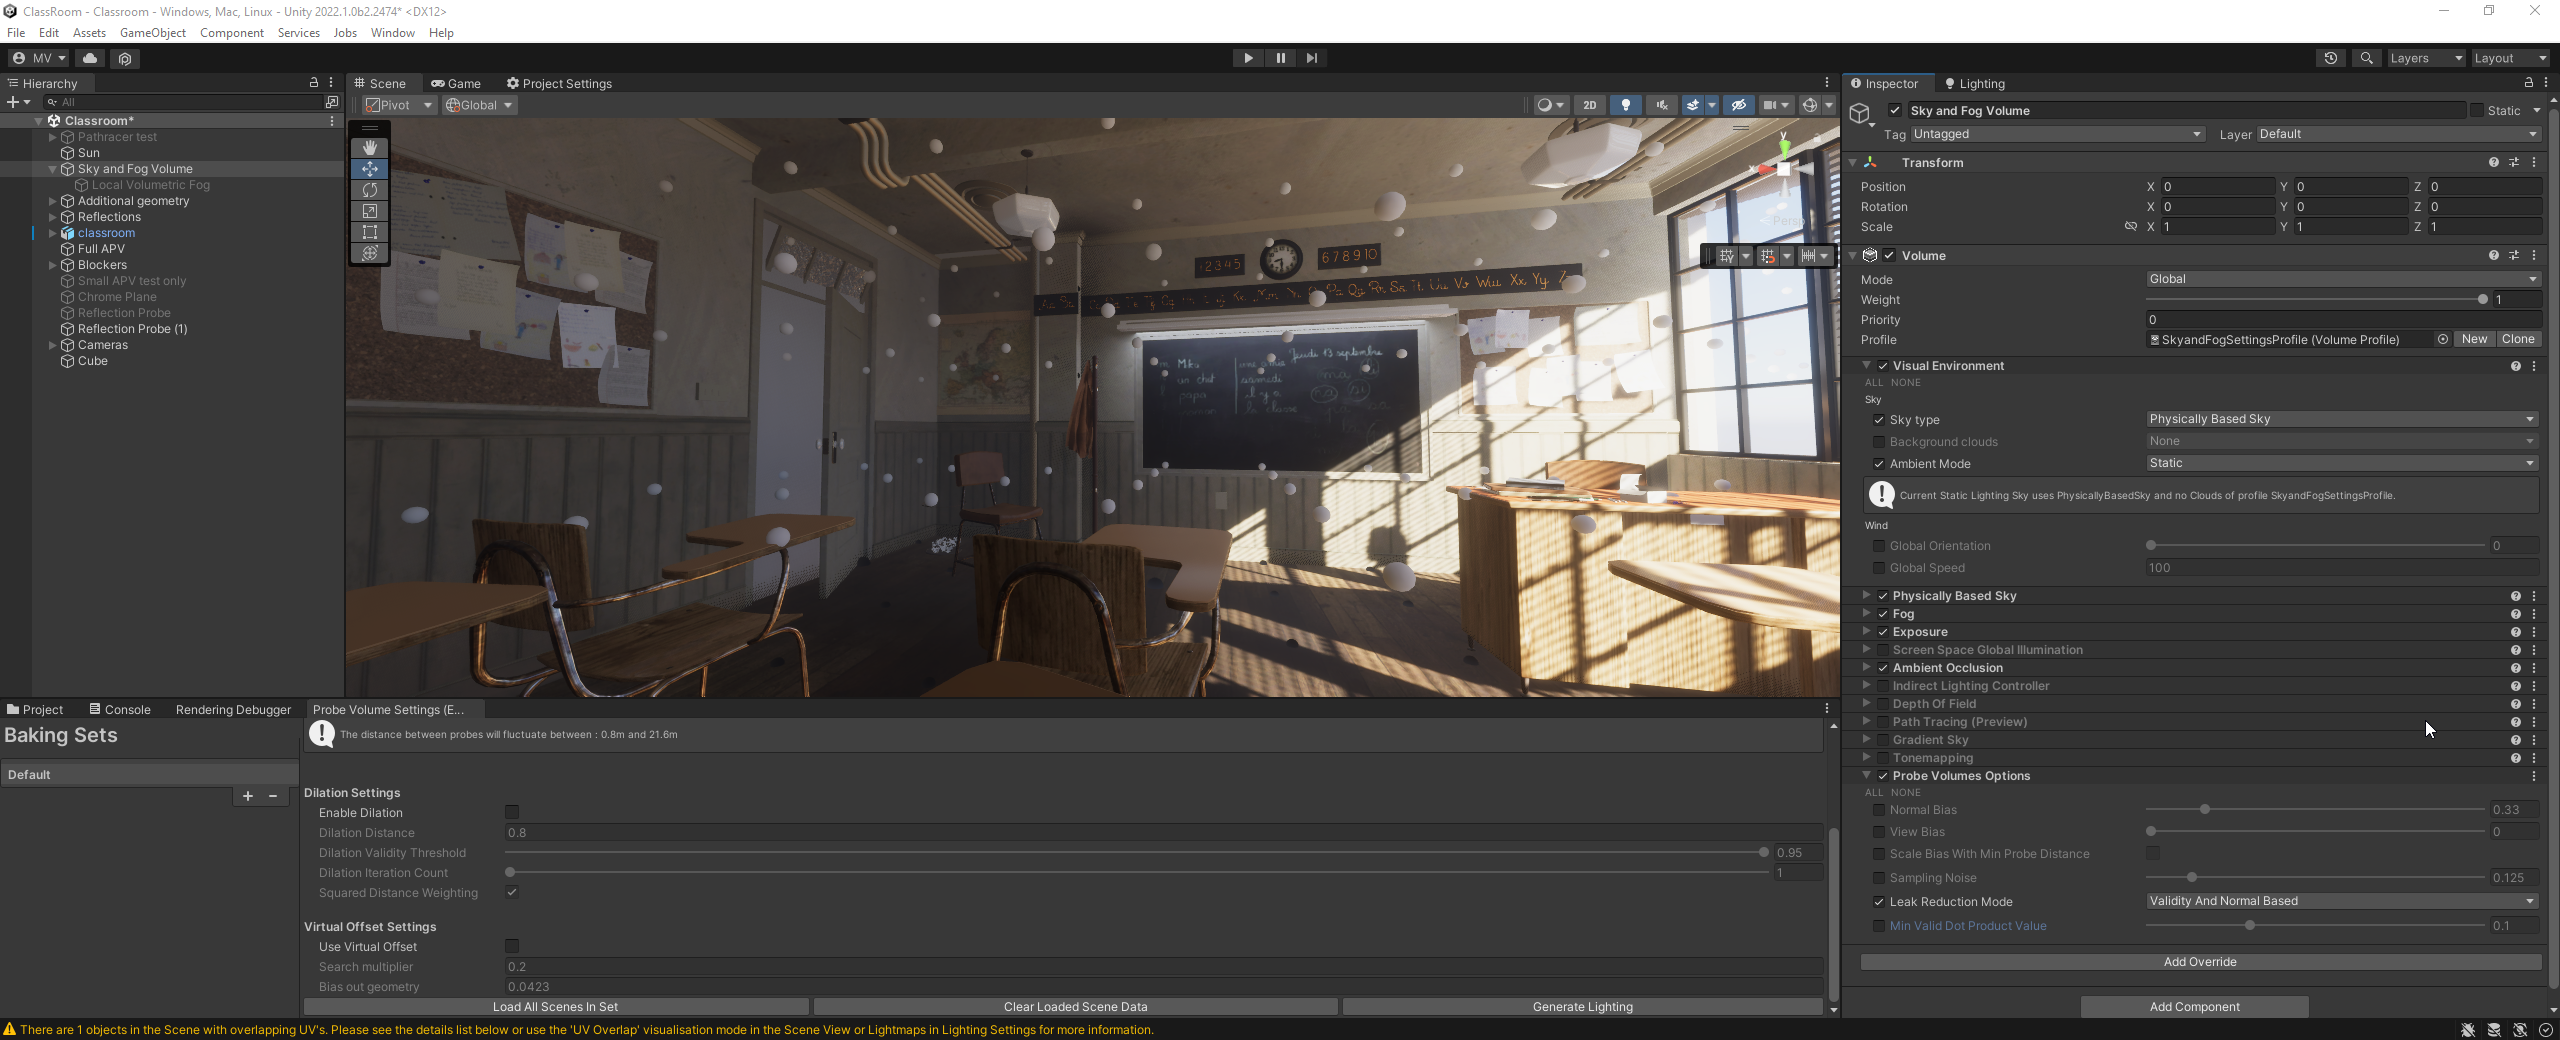The height and width of the screenshot is (1040, 2560).
Task: Open Volume component more options menu
Action: coord(2534,255)
